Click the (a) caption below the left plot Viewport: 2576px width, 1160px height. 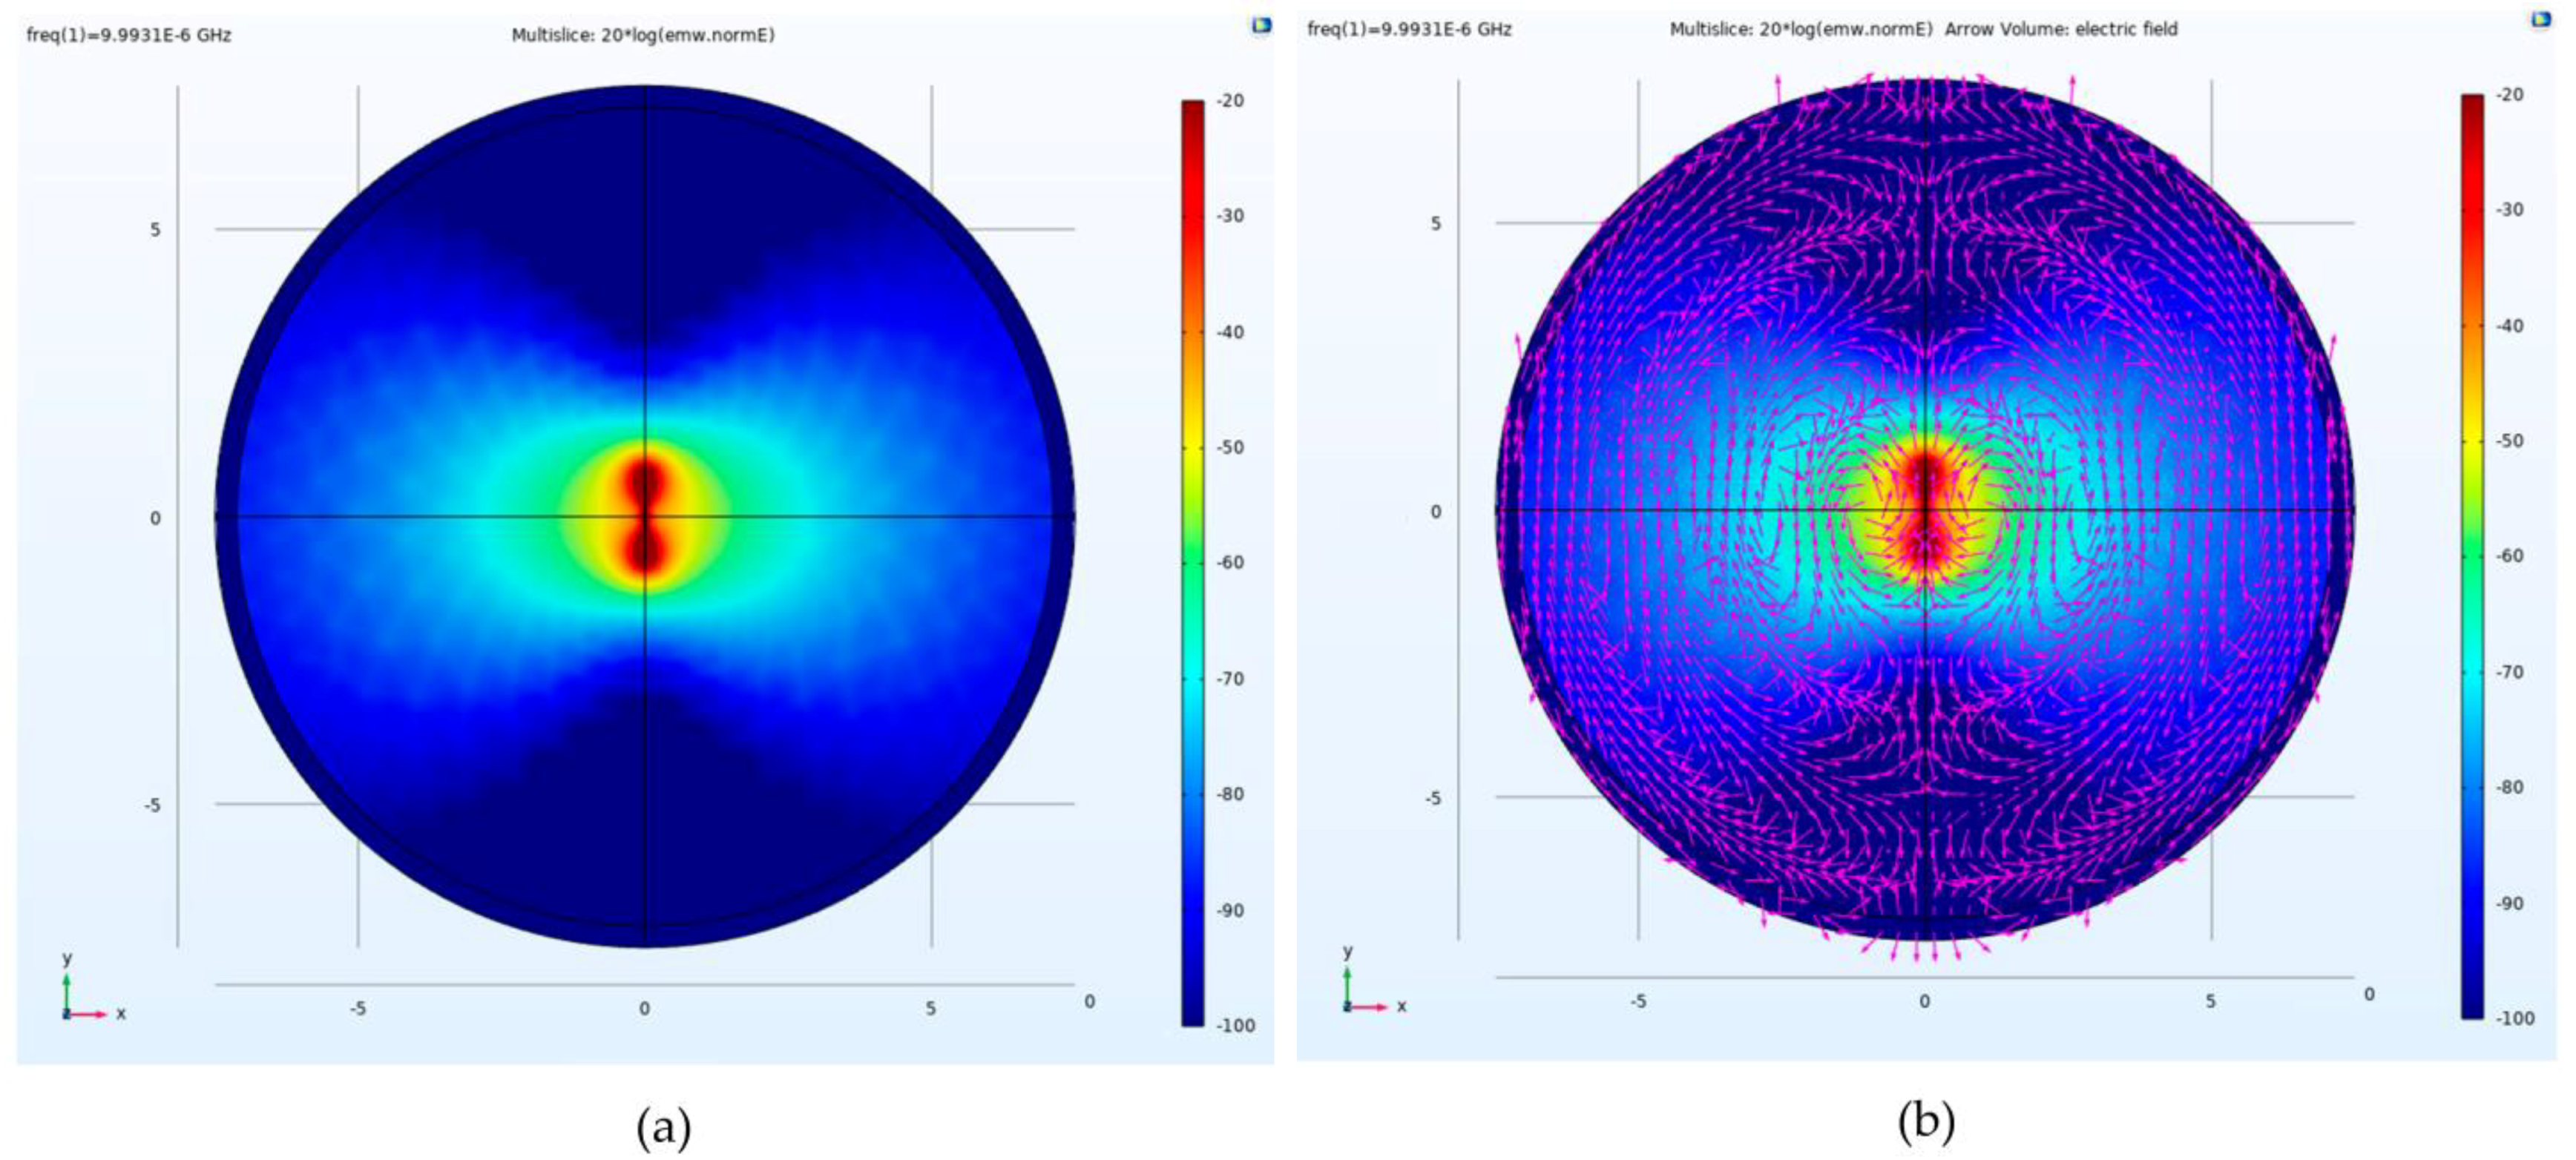(663, 1128)
